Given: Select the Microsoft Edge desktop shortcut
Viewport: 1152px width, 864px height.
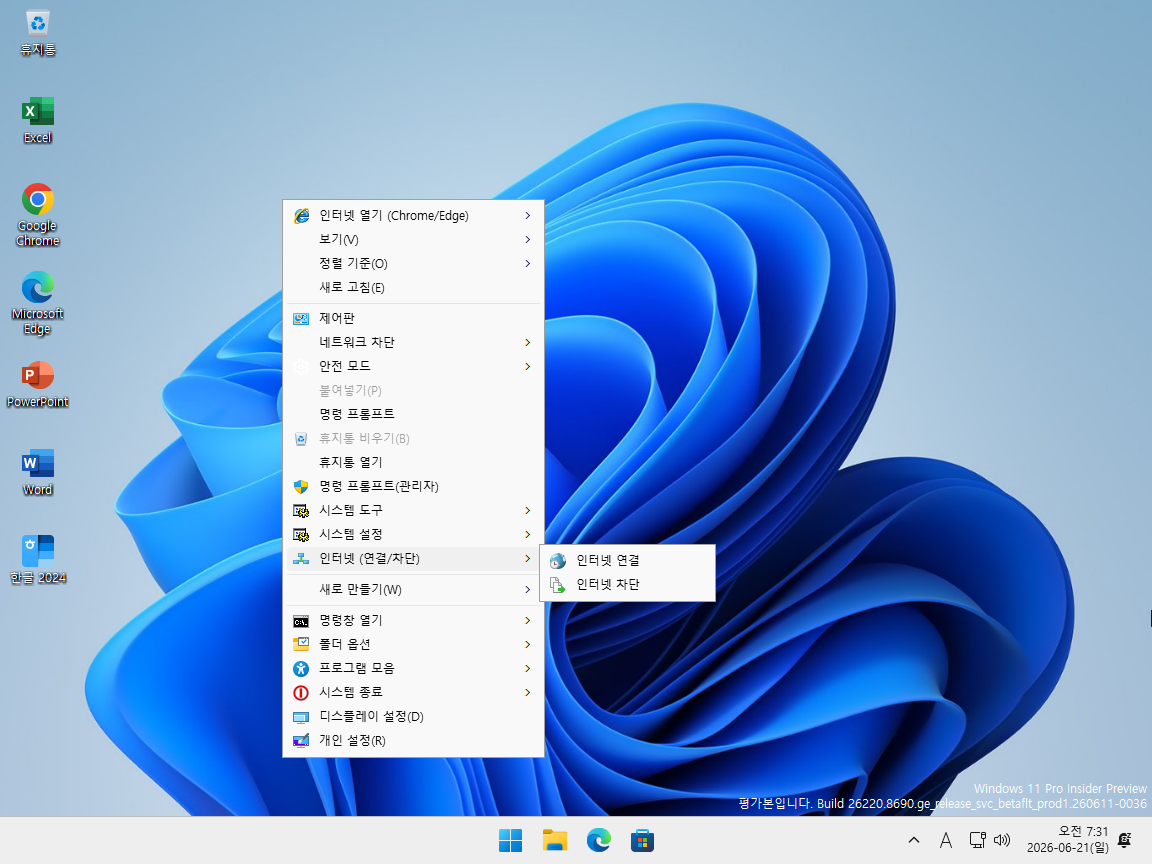Looking at the screenshot, I should click(x=37, y=303).
